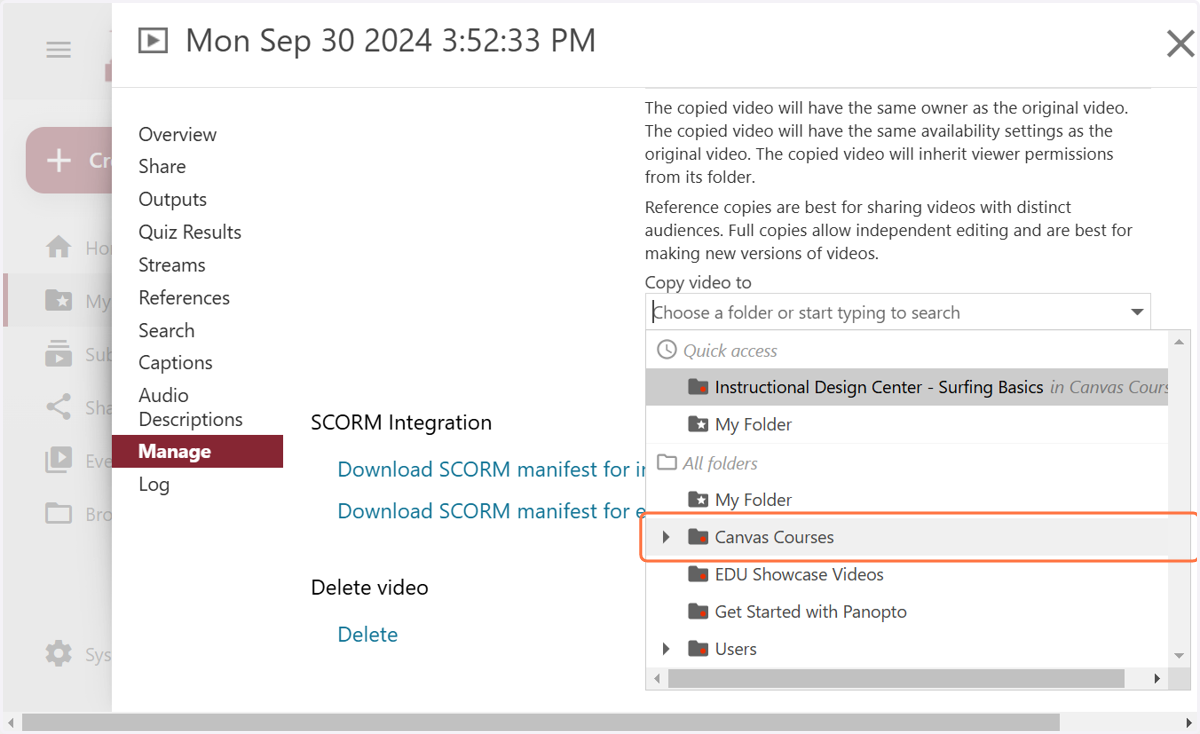Click the folder list horizontal scrollbar
The width and height of the screenshot is (1200, 734).
coord(897,678)
